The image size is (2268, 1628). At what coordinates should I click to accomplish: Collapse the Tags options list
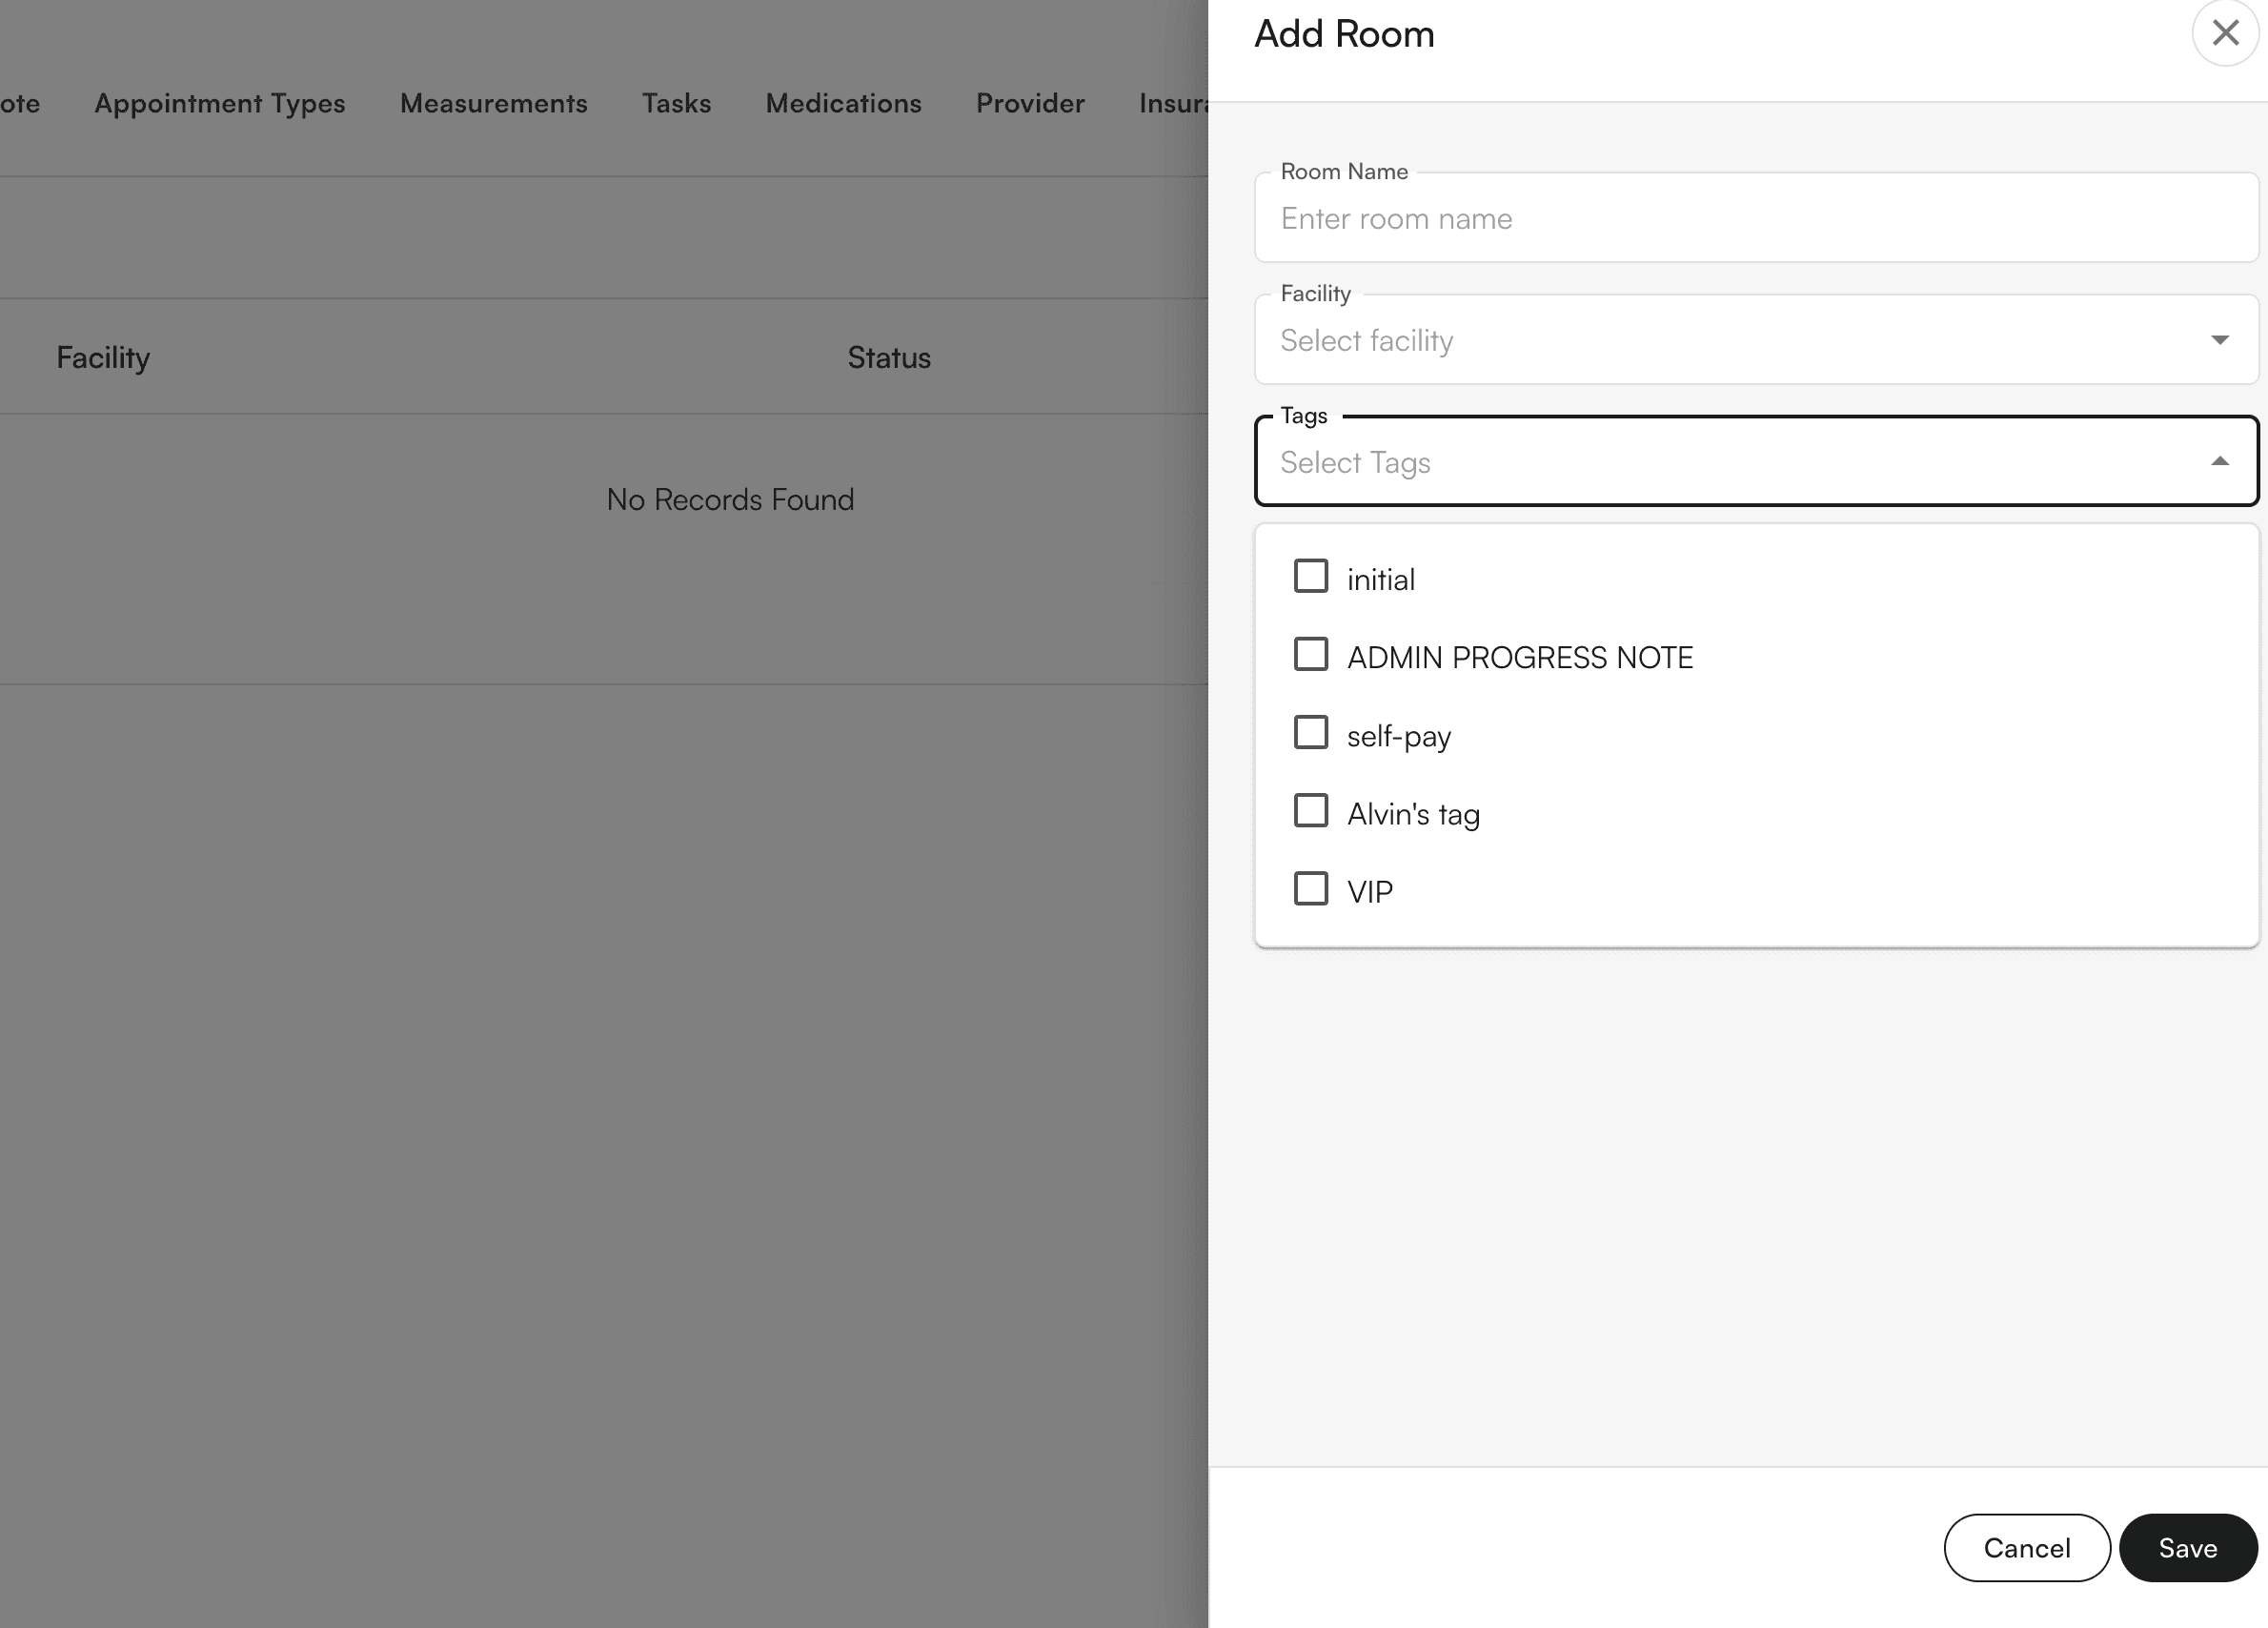click(x=2220, y=461)
